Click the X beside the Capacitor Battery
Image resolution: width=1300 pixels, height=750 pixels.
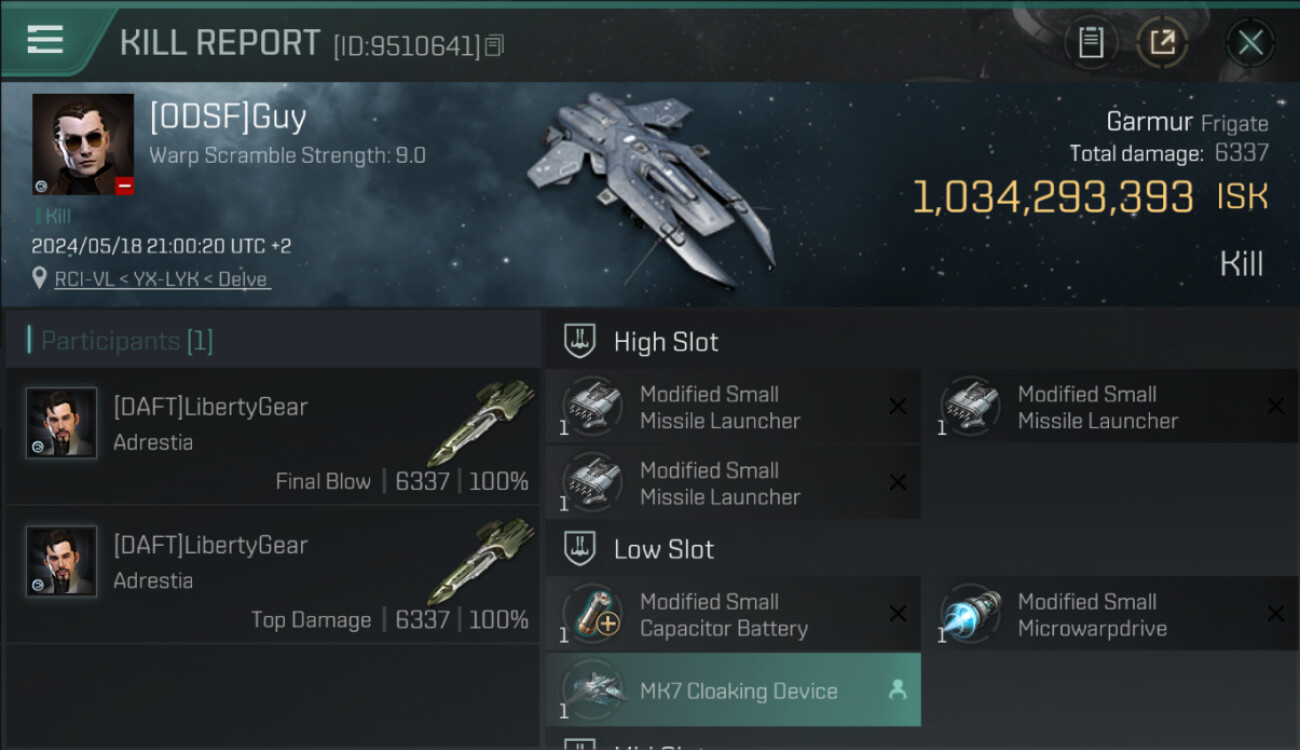point(898,614)
